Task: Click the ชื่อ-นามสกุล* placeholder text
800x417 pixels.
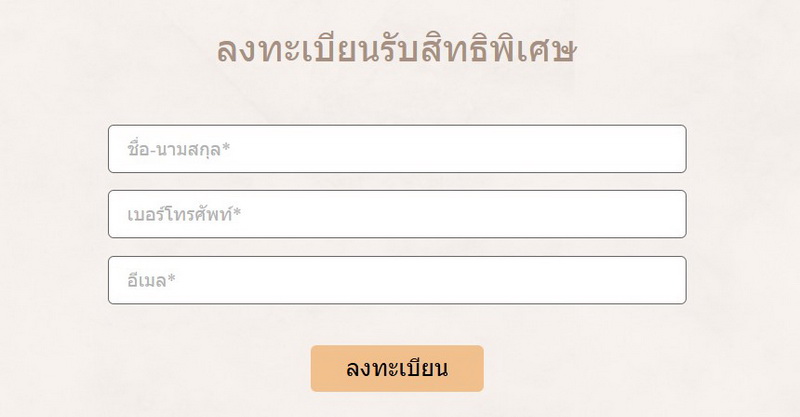Action: click(179, 150)
